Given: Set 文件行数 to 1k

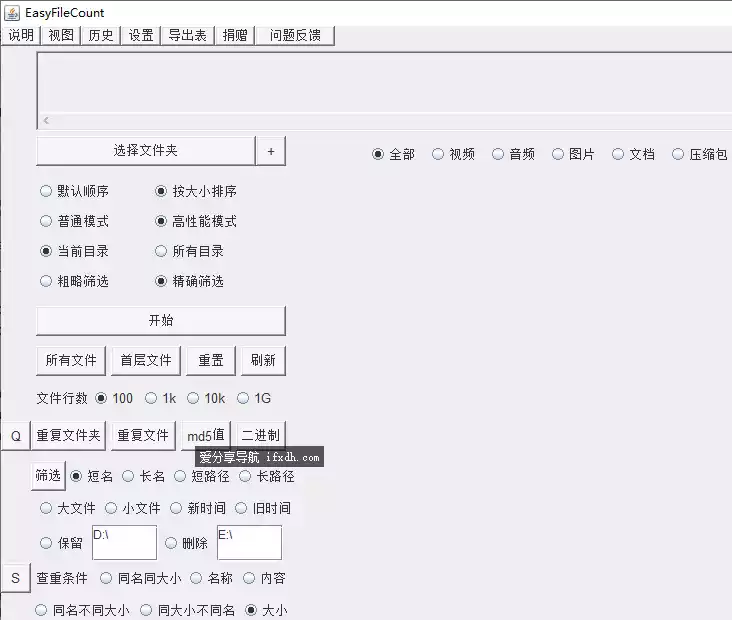Looking at the screenshot, I should tap(161, 398).
